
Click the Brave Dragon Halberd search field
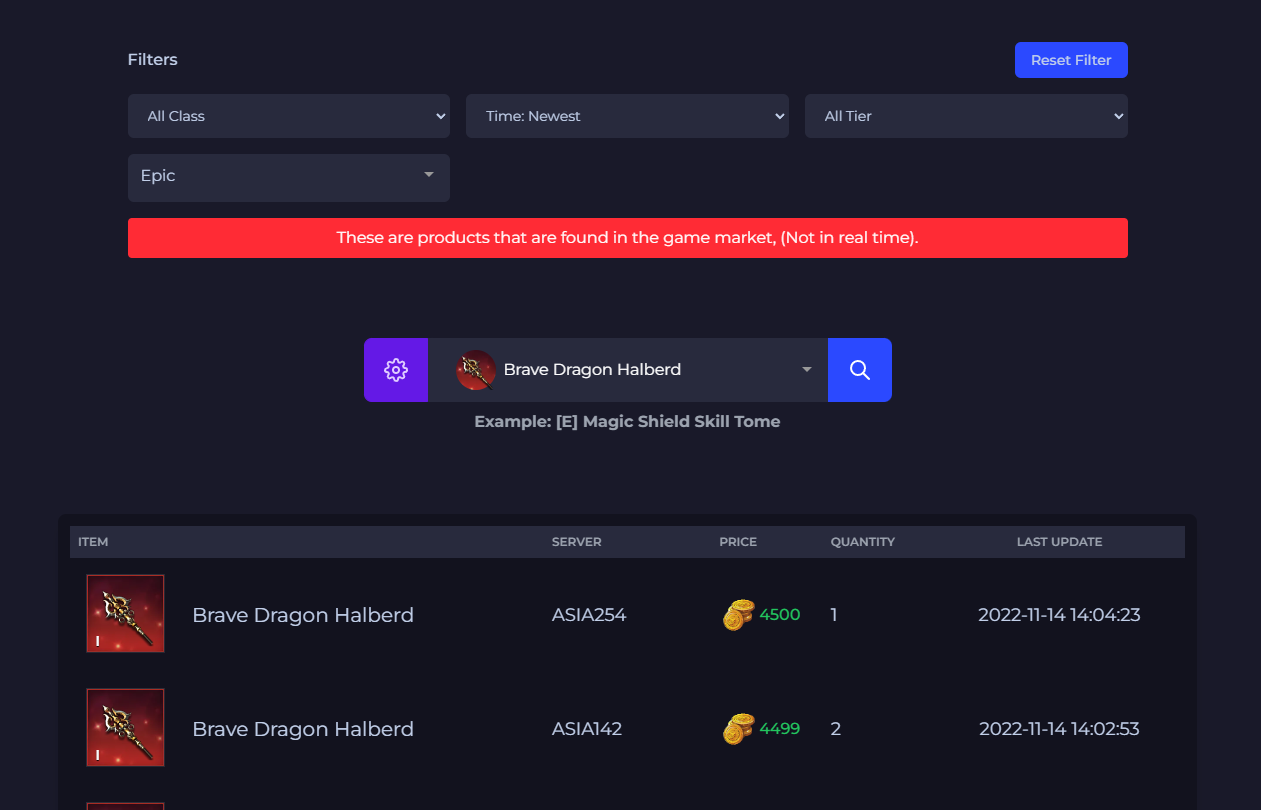pos(628,370)
